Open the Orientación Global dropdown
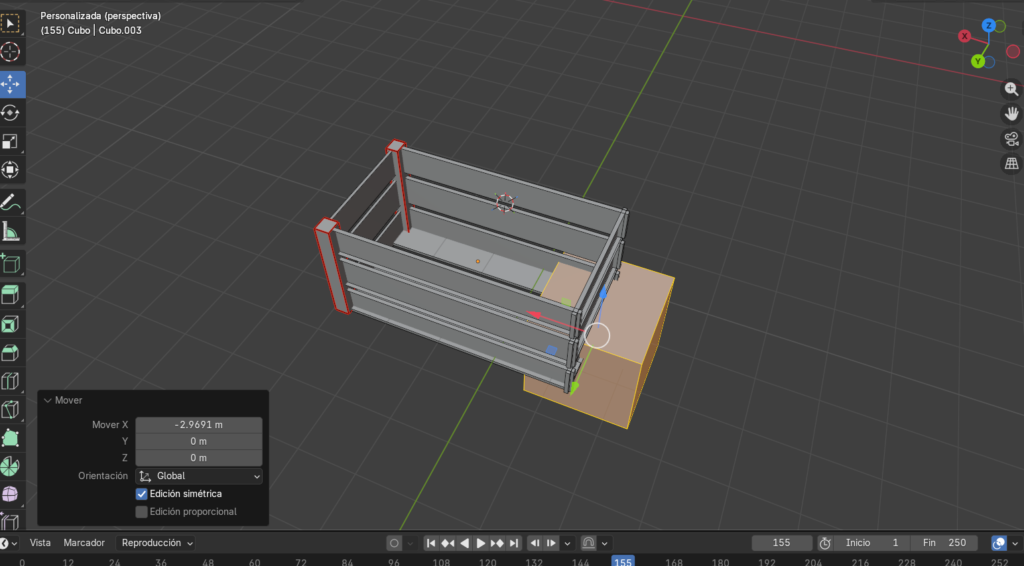 [x=199, y=477]
